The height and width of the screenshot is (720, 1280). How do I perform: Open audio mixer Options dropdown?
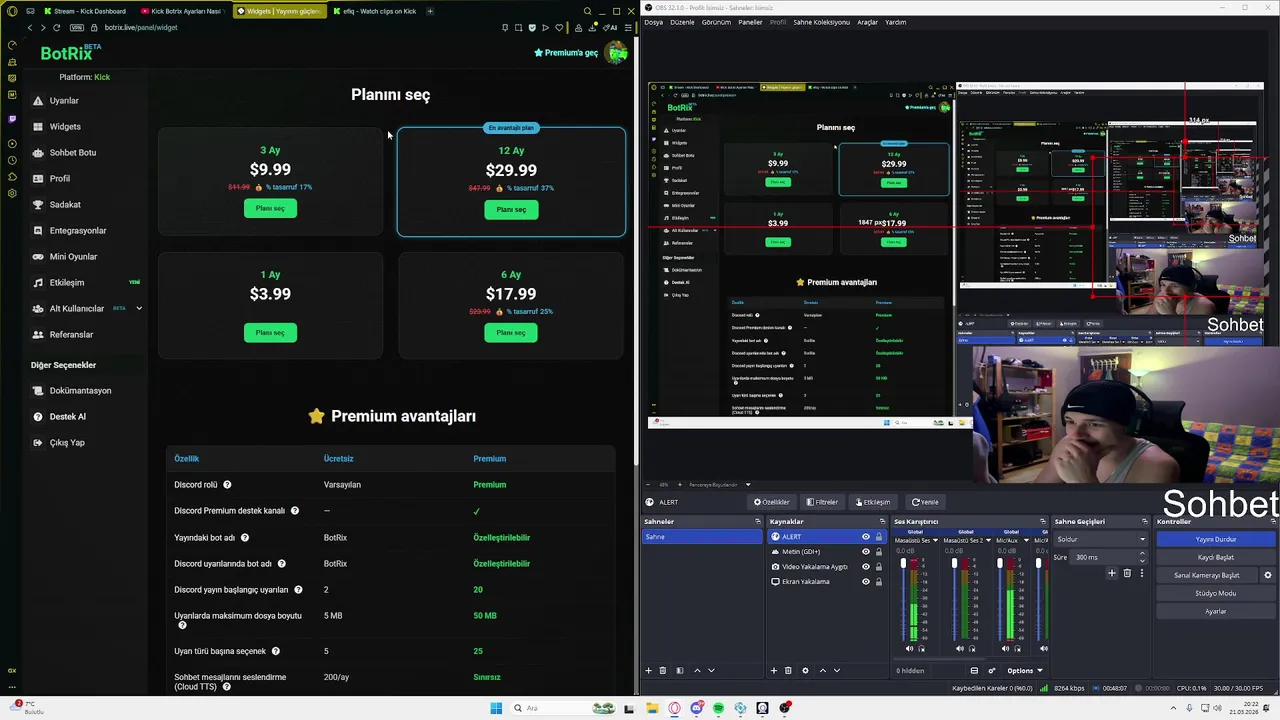tap(1025, 671)
